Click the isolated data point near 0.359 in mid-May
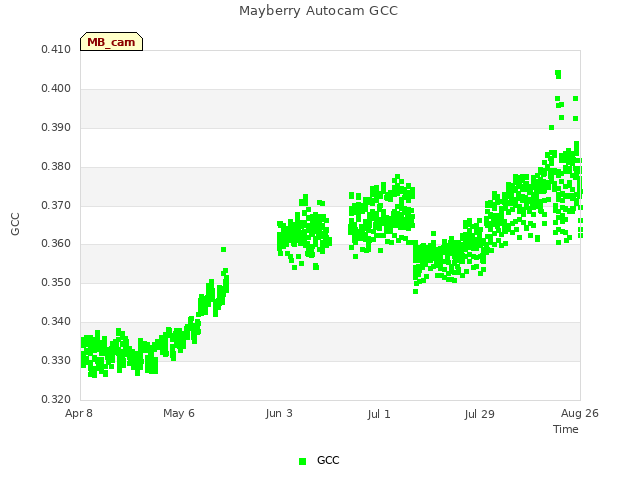This screenshot has height=480, width=640. [x=223, y=249]
